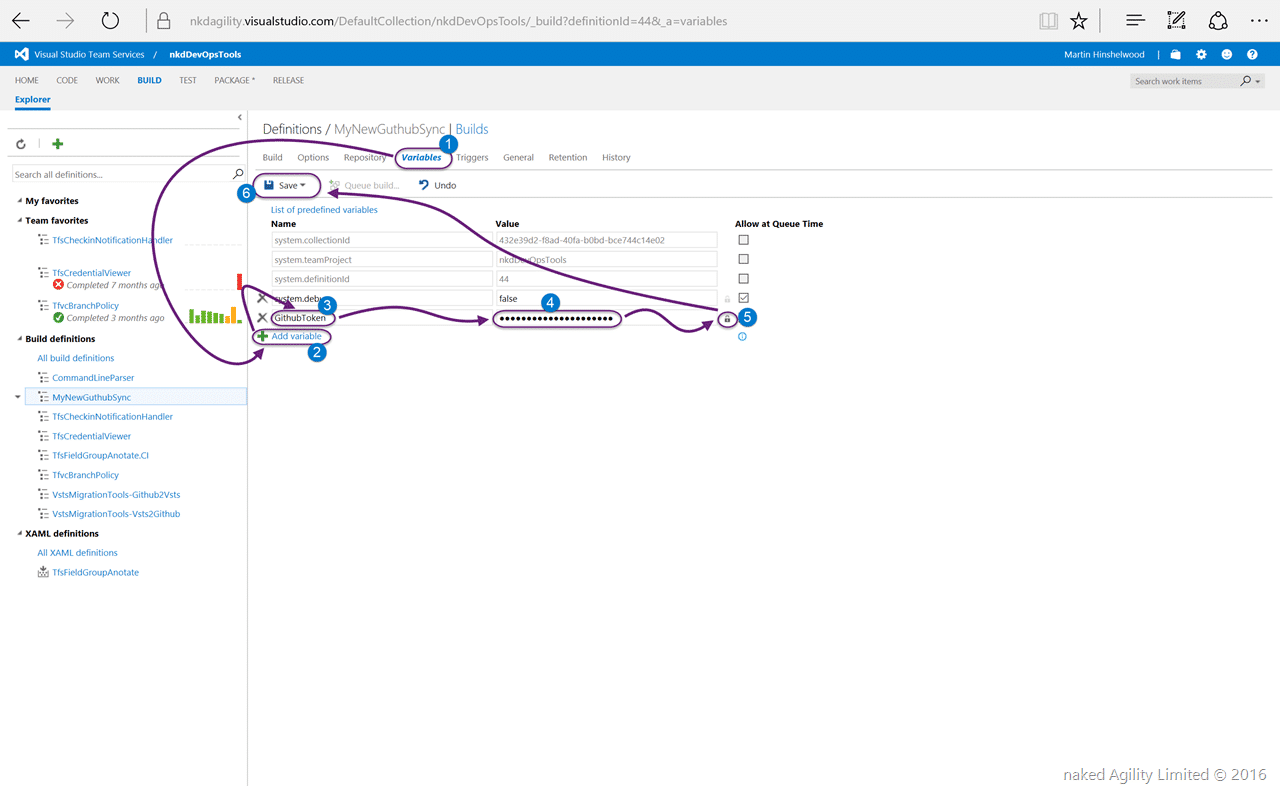Viewport: 1280px width, 786px height.
Task: Open List of predefined variables link
Action: tap(324, 210)
